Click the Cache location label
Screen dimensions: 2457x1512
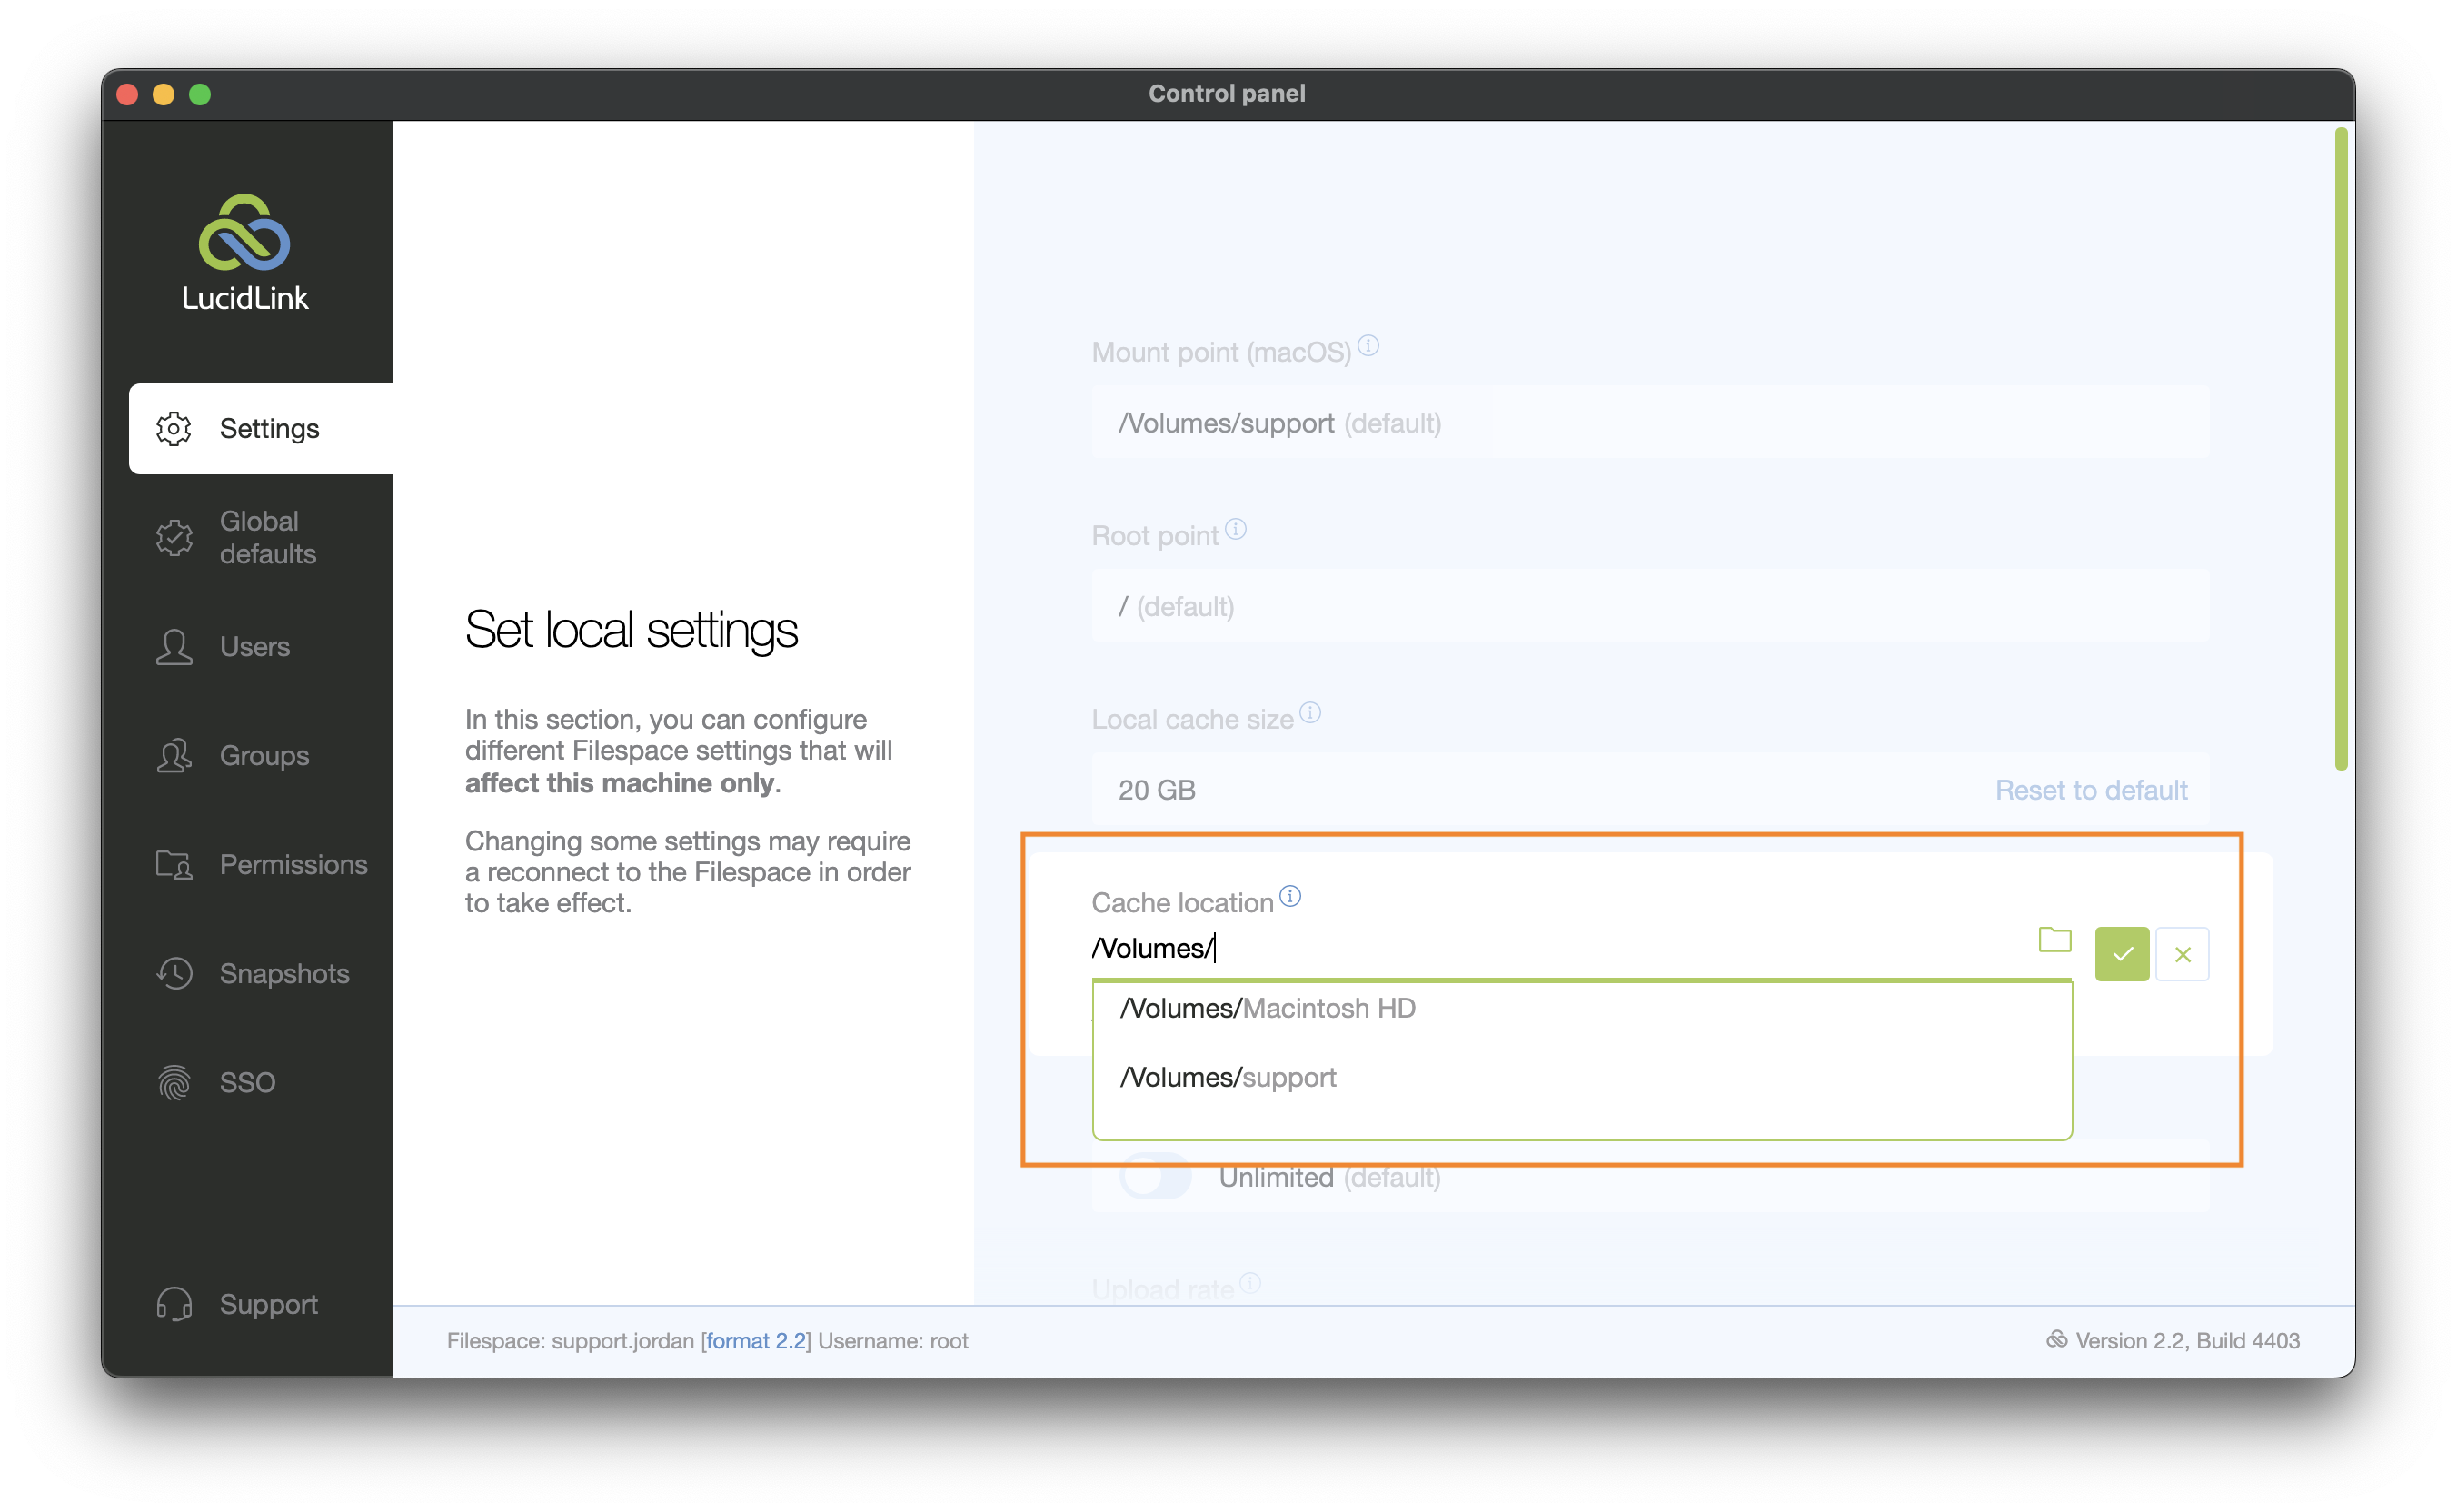(x=1183, y=903)
